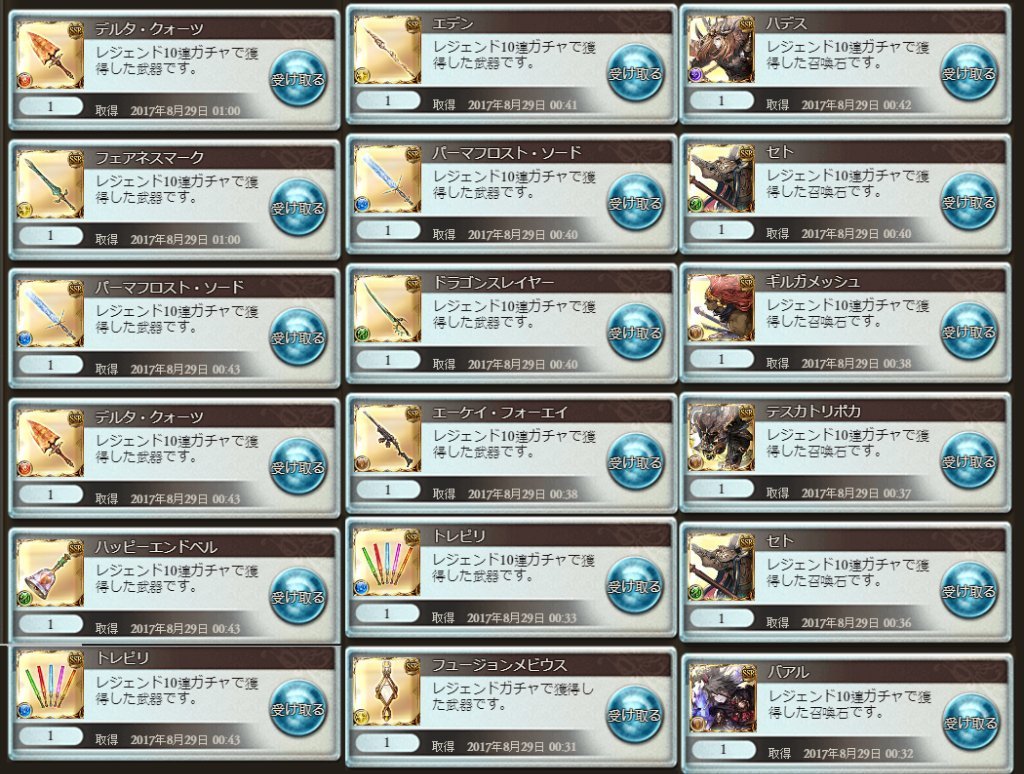The height and width of the screenshot is (774, 1024).
Task: Click the Dragon Slayer item title
Action: tap(493, 282)
